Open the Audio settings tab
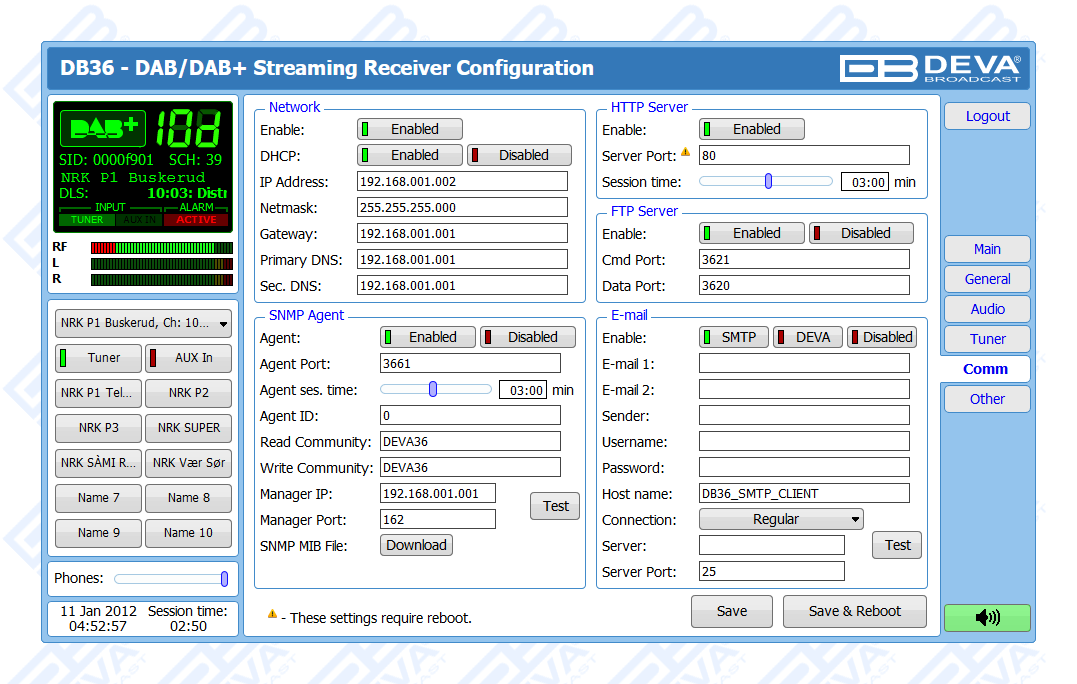 [x=987, y=309]
